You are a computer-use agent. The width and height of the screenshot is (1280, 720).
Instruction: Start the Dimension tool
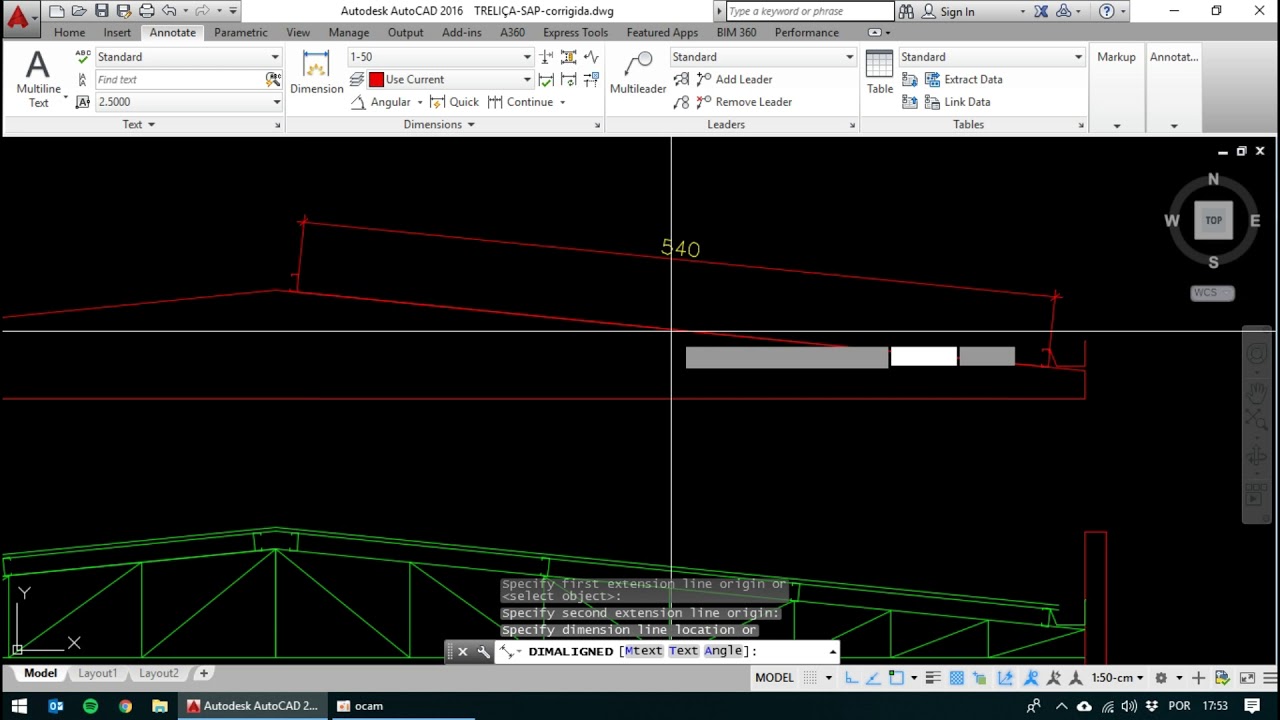pyautogui.click(x=316, y=72)
